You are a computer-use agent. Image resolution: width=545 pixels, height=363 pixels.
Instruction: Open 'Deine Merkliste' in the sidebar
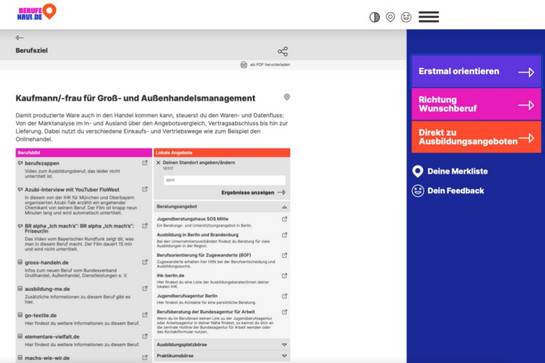pyautogui.click(x=450, y=171)
